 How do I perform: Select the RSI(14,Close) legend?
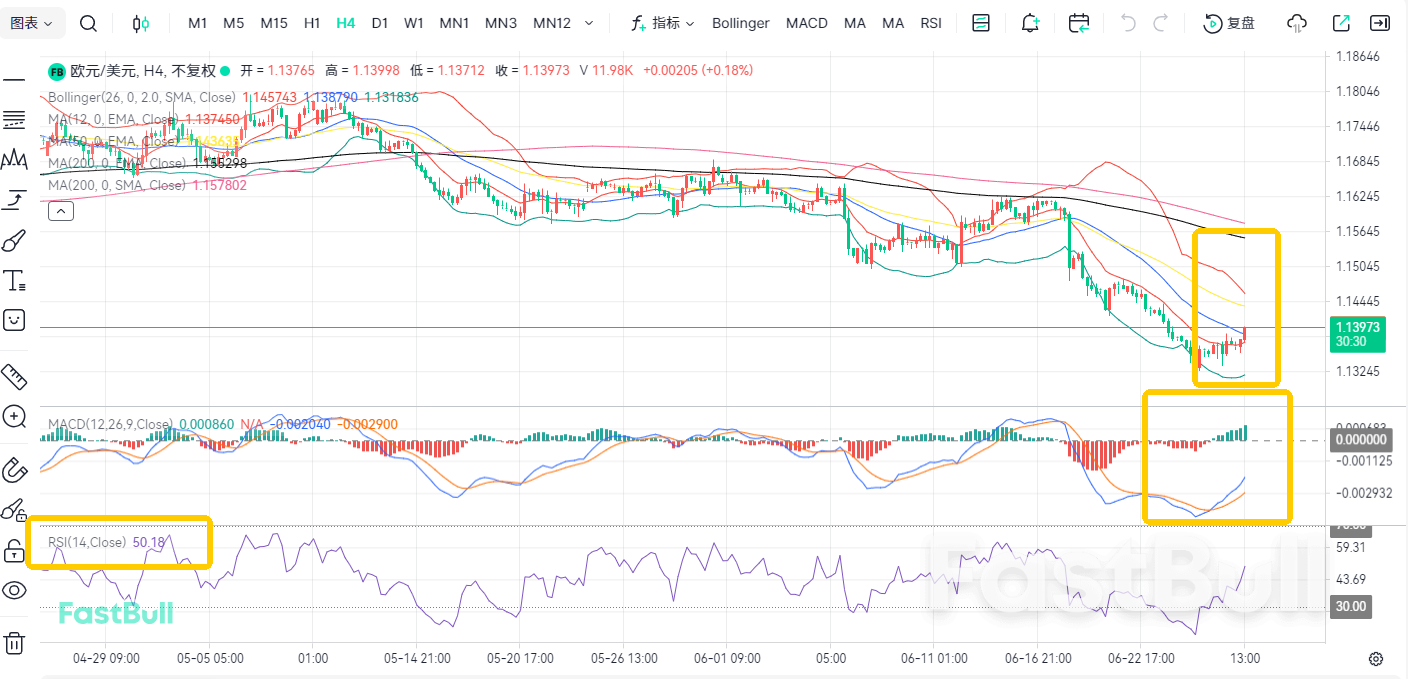87,542
